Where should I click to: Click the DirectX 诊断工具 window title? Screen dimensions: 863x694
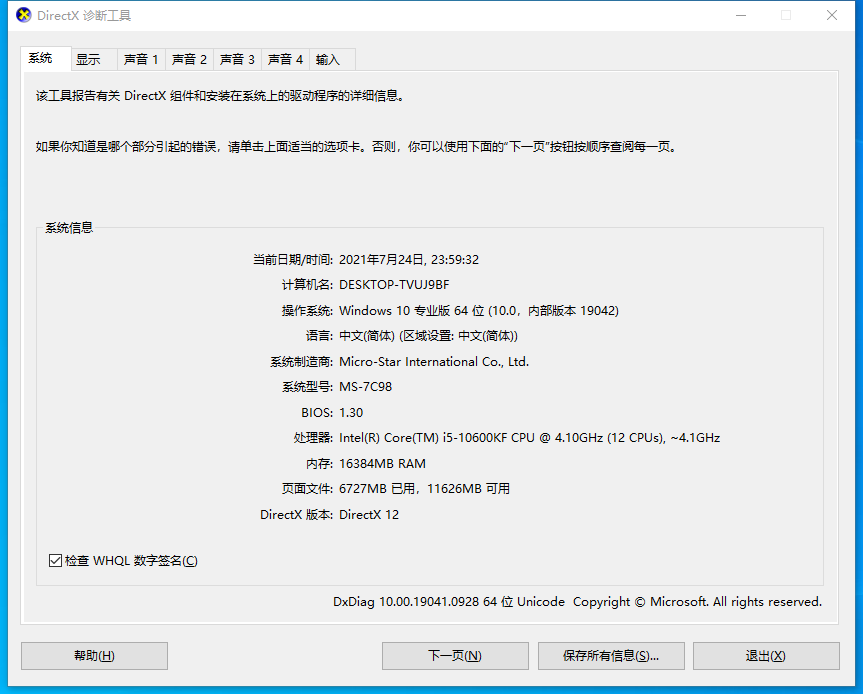[x=84, y=15]
